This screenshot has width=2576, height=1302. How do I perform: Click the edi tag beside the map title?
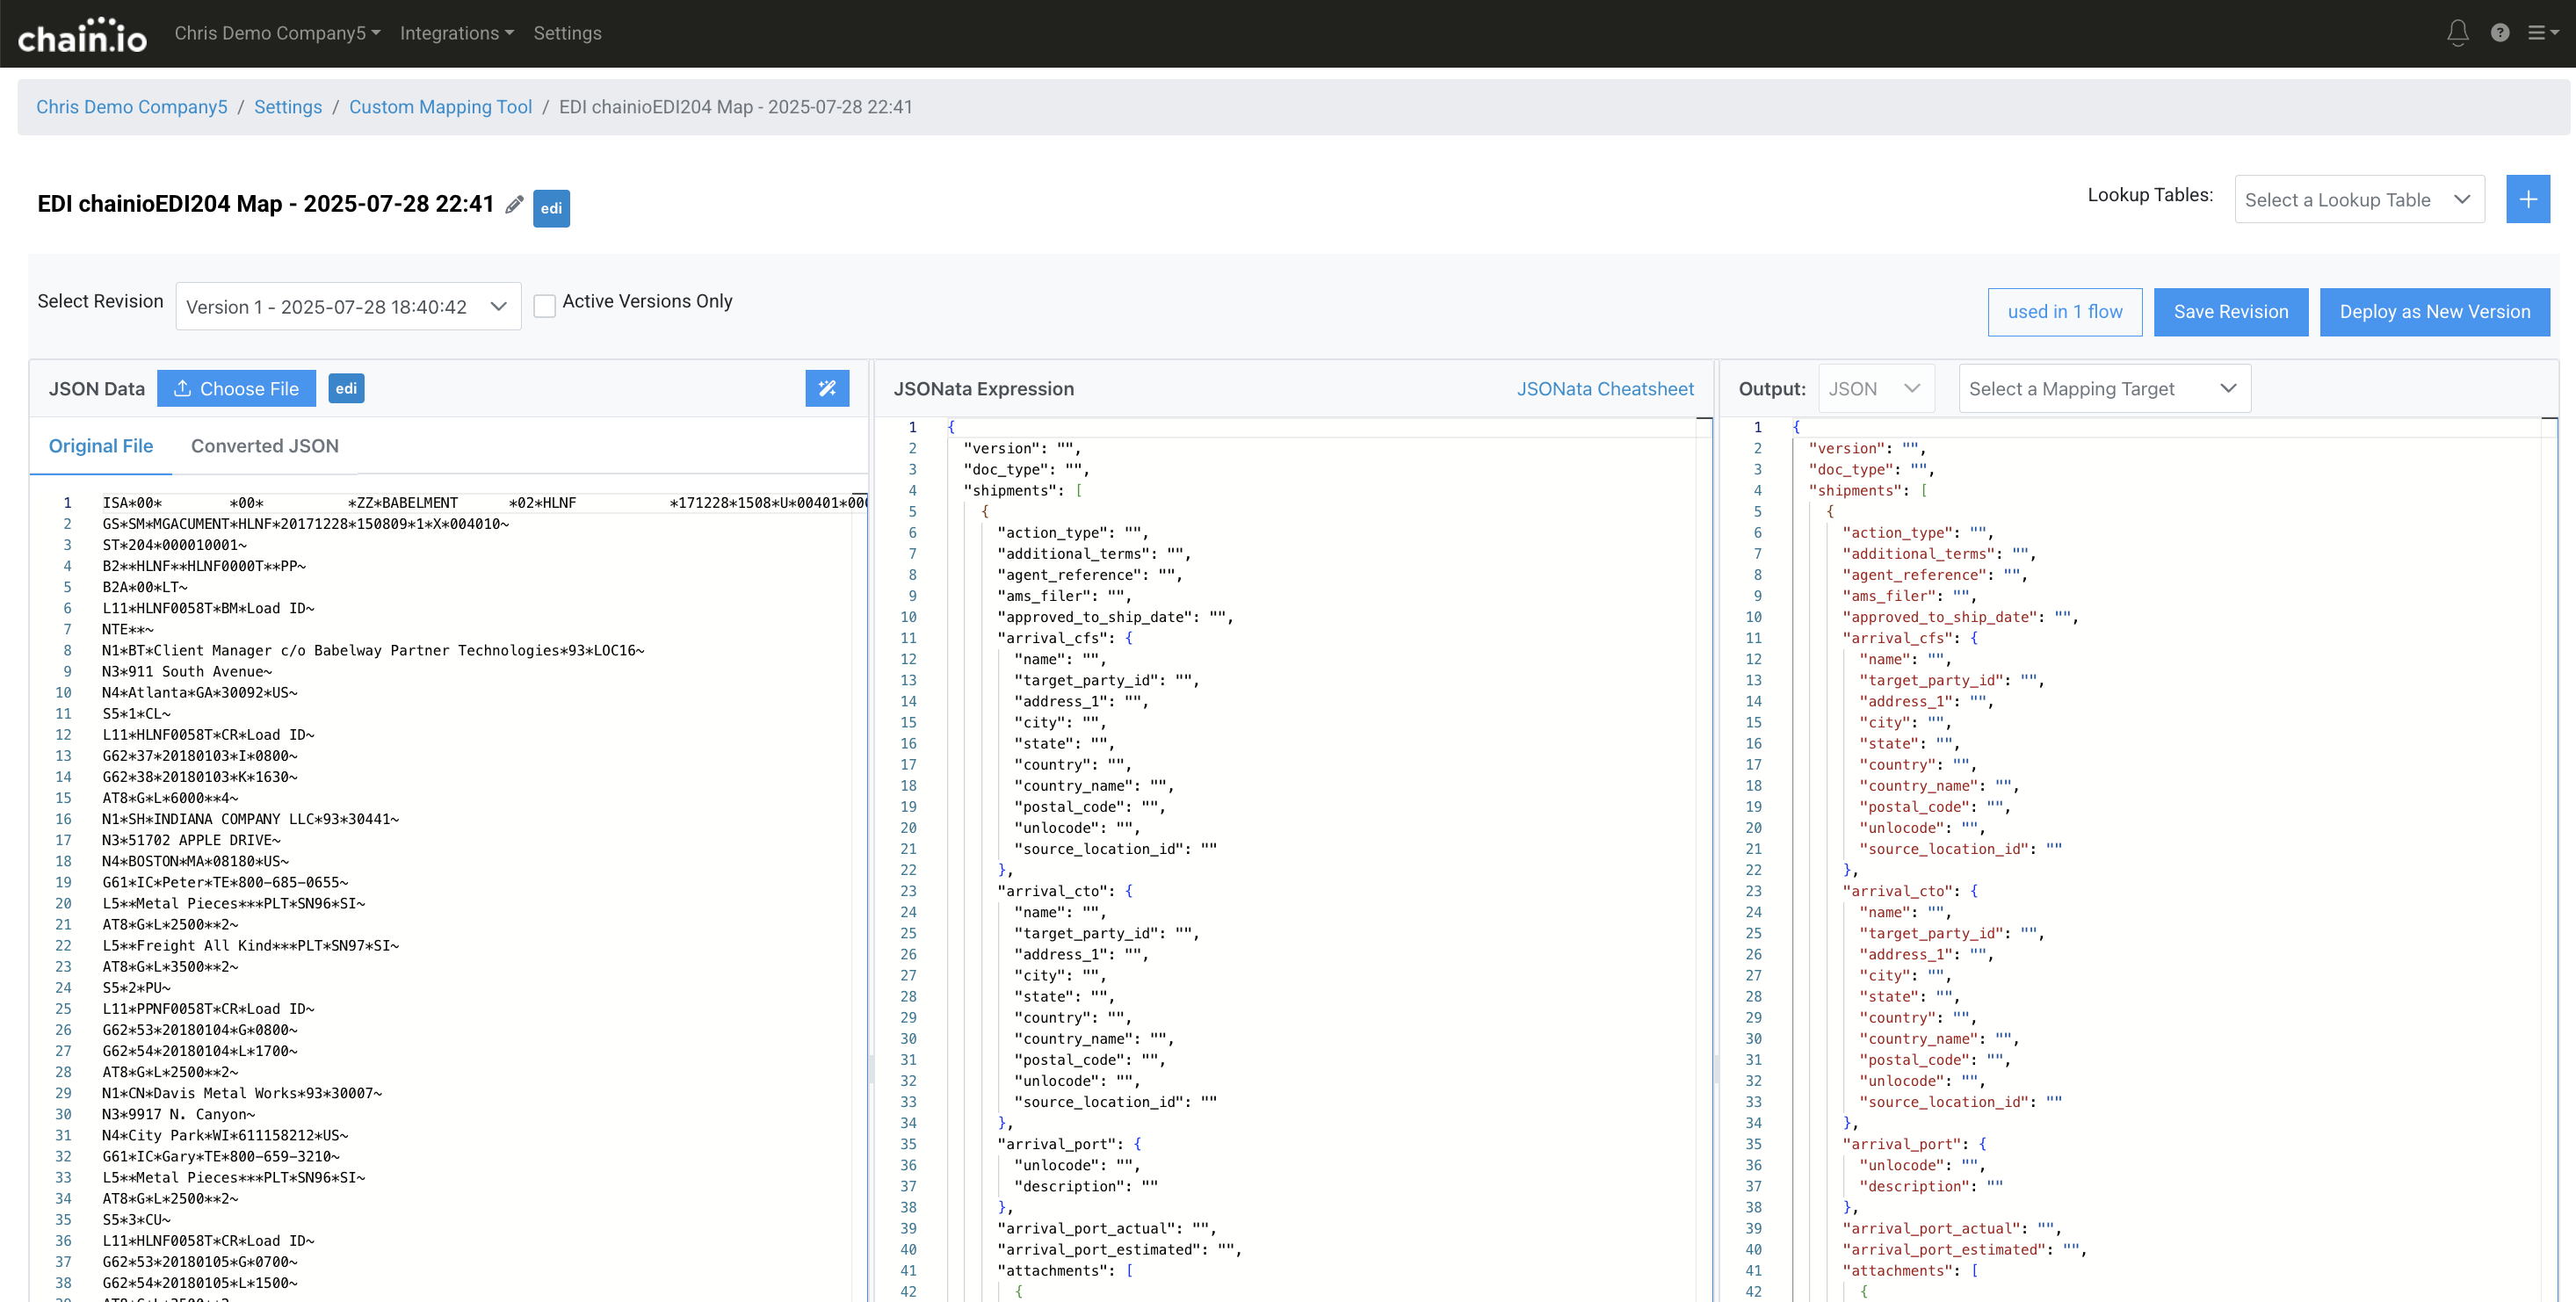click(551, 208)
